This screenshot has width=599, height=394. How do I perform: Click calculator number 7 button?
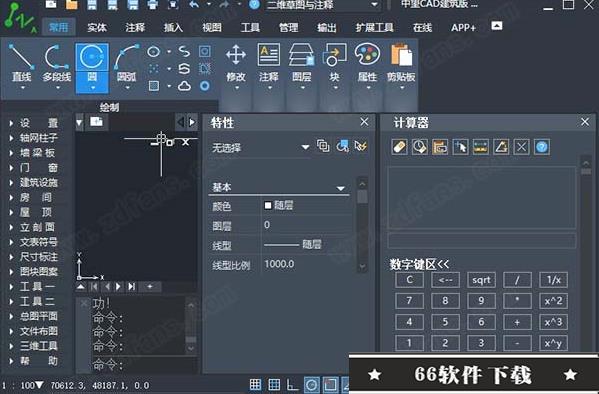click(x=409, y=301)
